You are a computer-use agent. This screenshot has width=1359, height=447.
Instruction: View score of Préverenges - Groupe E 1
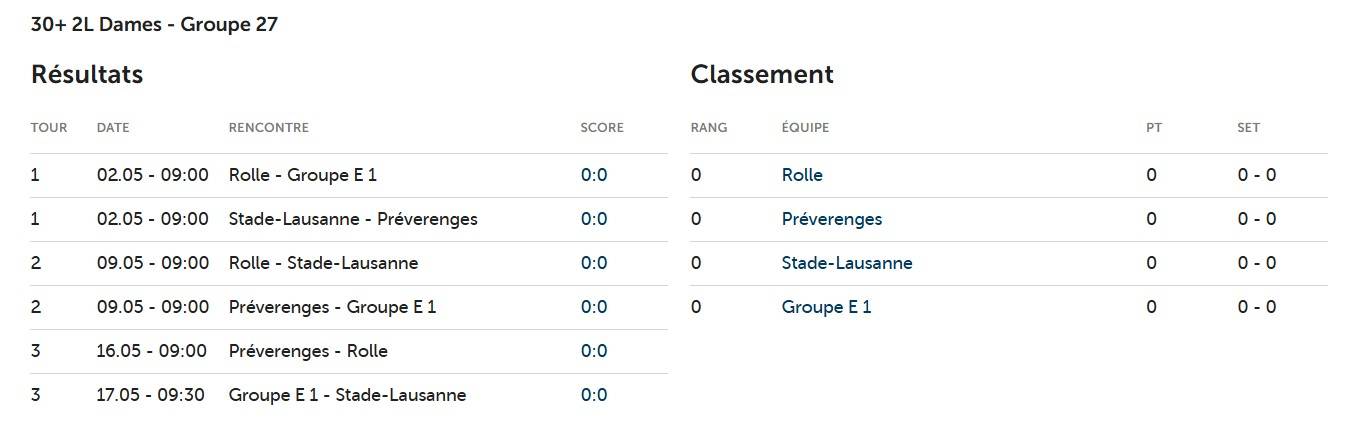tap(594, 307)
